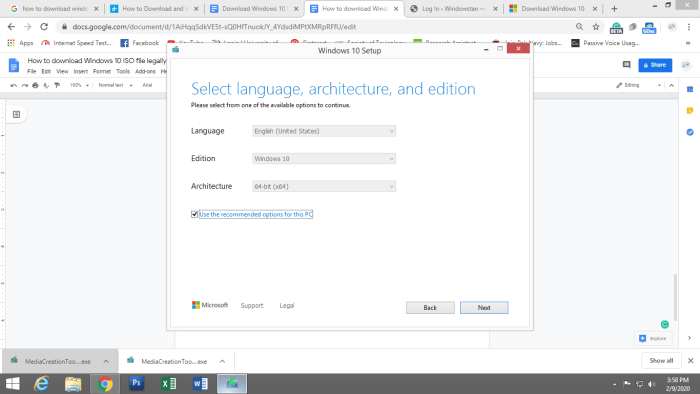Click the Redo icon in Docs toolbar

pos(25,85)
